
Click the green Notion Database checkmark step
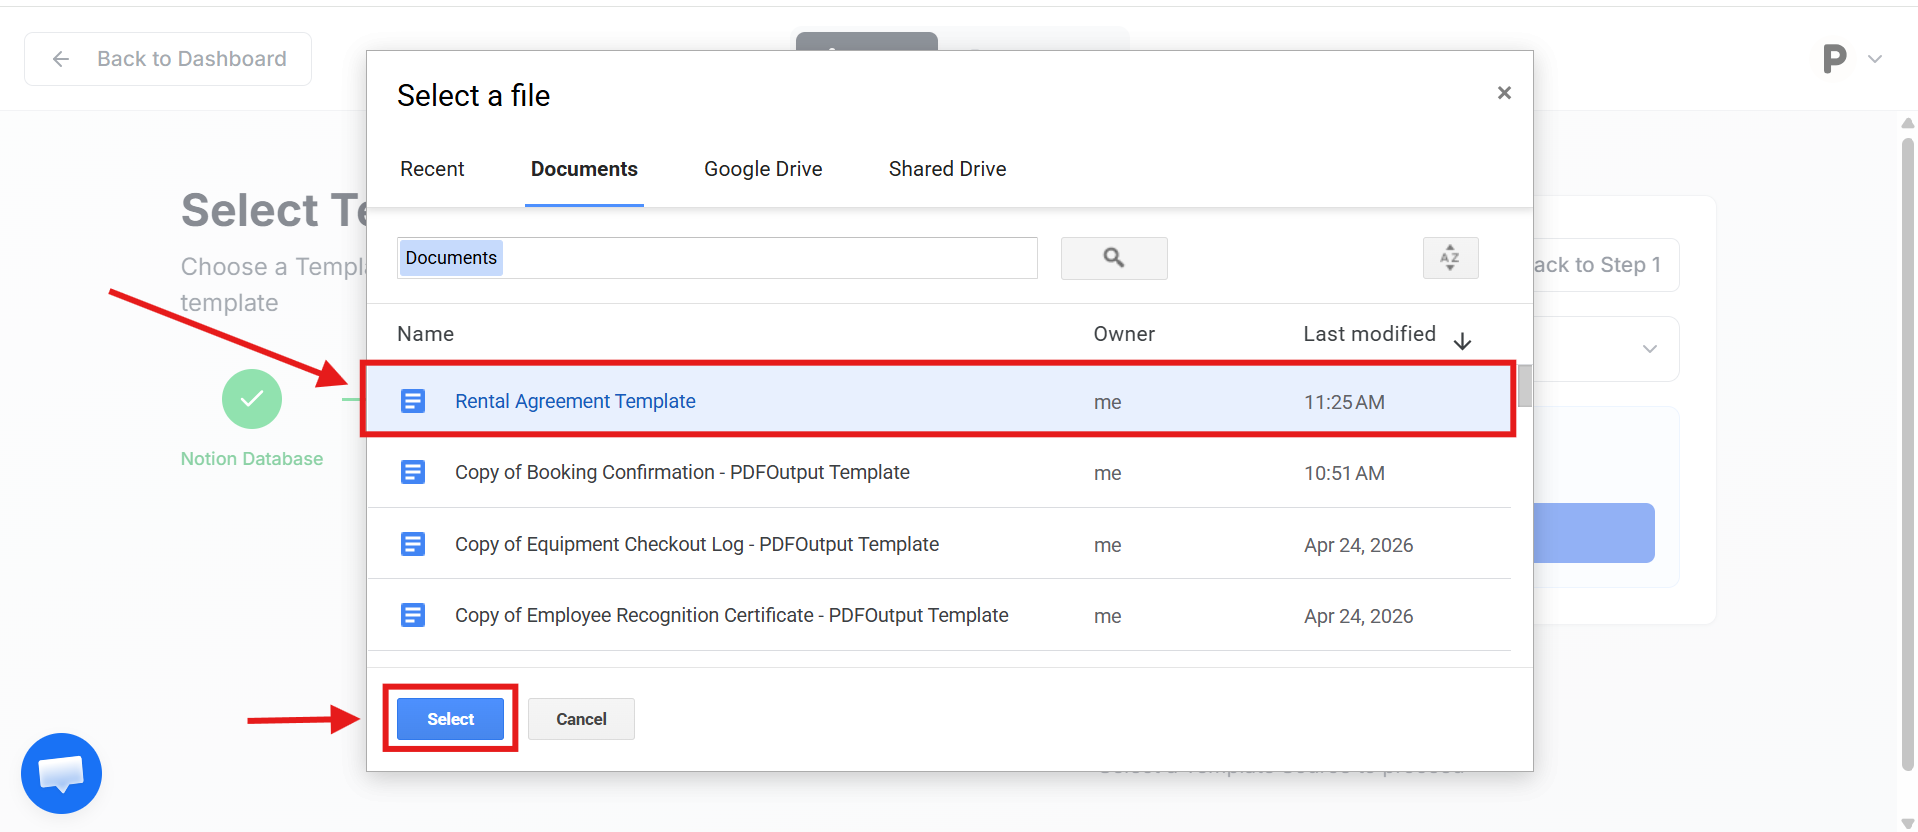tap(252, 399)
